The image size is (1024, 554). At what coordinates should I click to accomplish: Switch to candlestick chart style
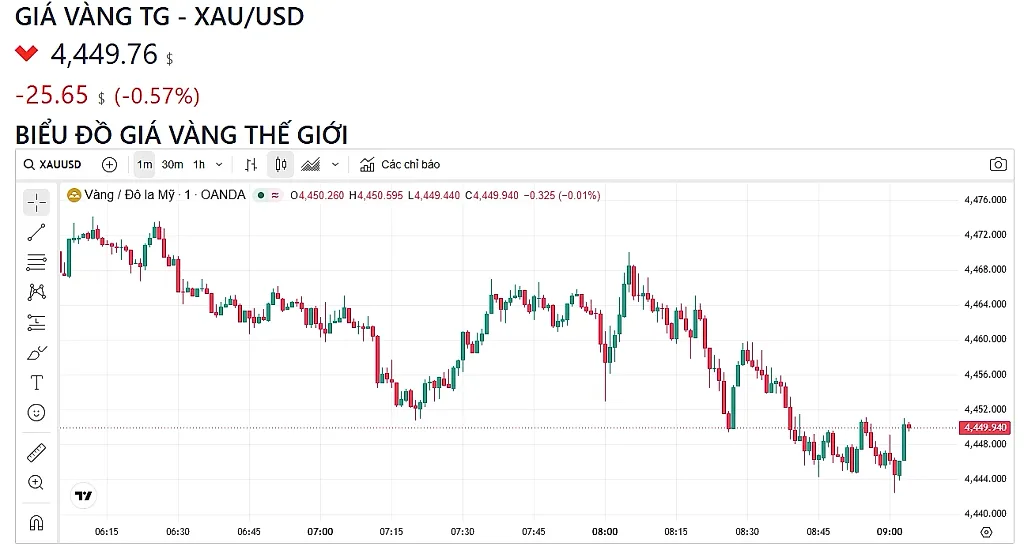(281, 165)
